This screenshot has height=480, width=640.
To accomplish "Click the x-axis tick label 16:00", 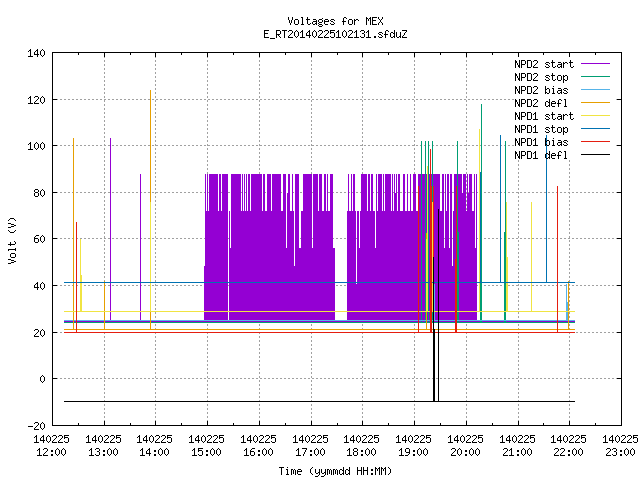I will [258, 453].
